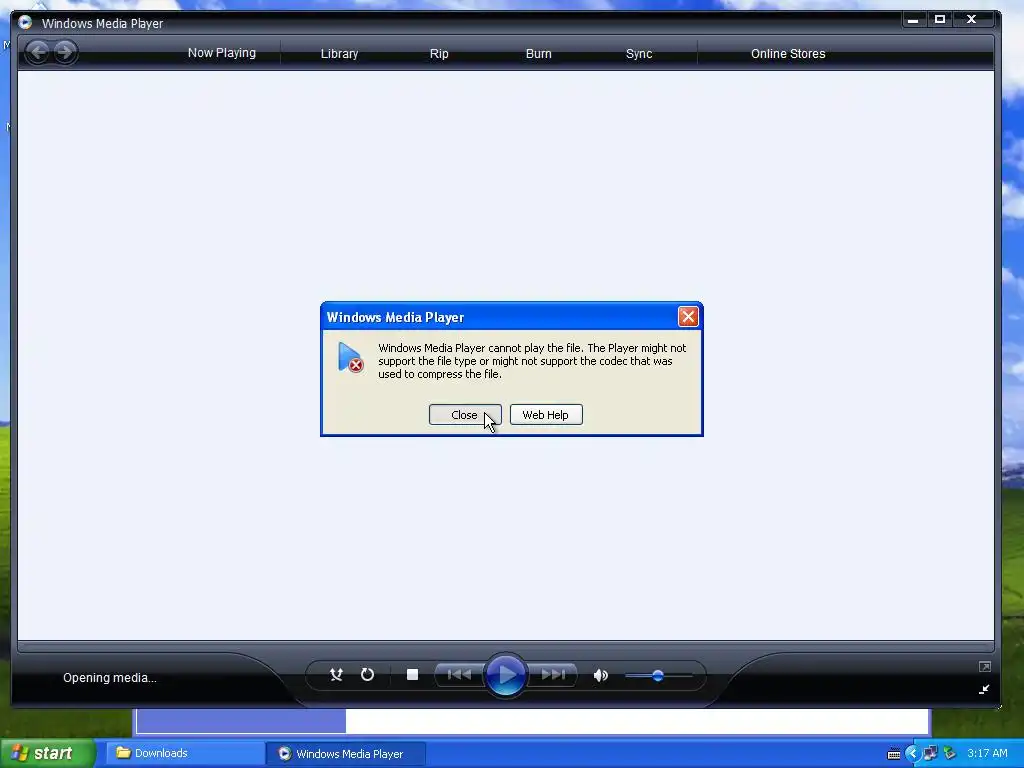
Task: Click the full screen view icon
Action: click(x=985, y=667)
